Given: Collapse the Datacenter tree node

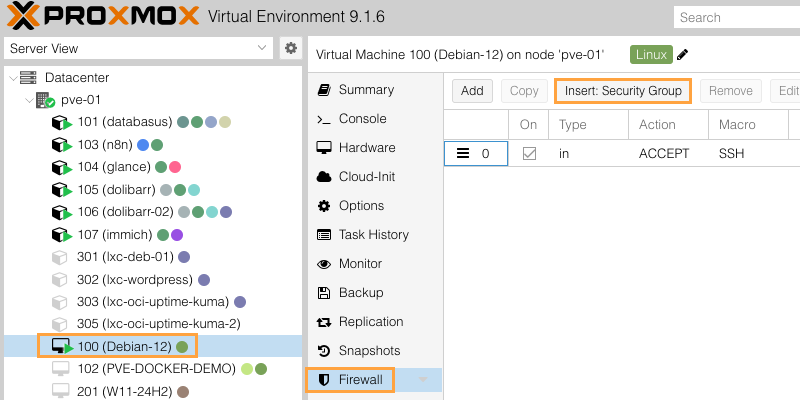Looking at the screenshot, I should (x=13, y=78).
